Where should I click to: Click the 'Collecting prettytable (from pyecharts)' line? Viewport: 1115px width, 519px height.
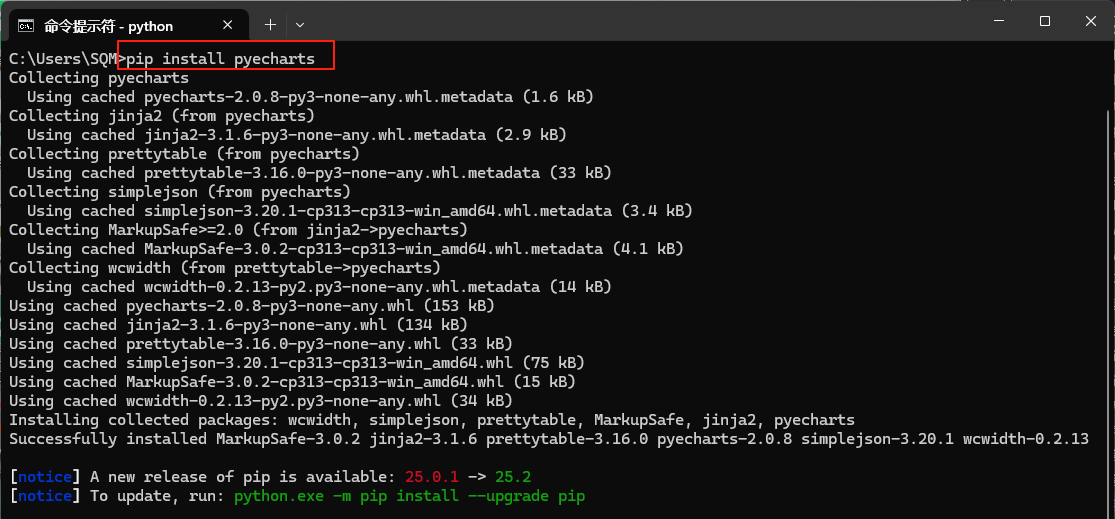tap(184, 154)
